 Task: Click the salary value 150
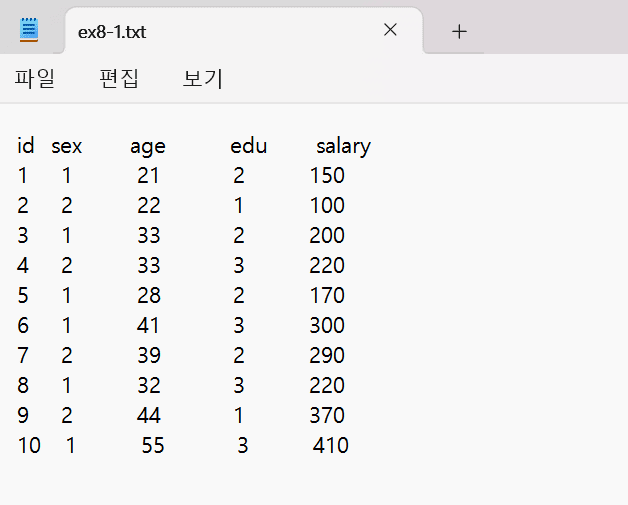pos(327,176)
